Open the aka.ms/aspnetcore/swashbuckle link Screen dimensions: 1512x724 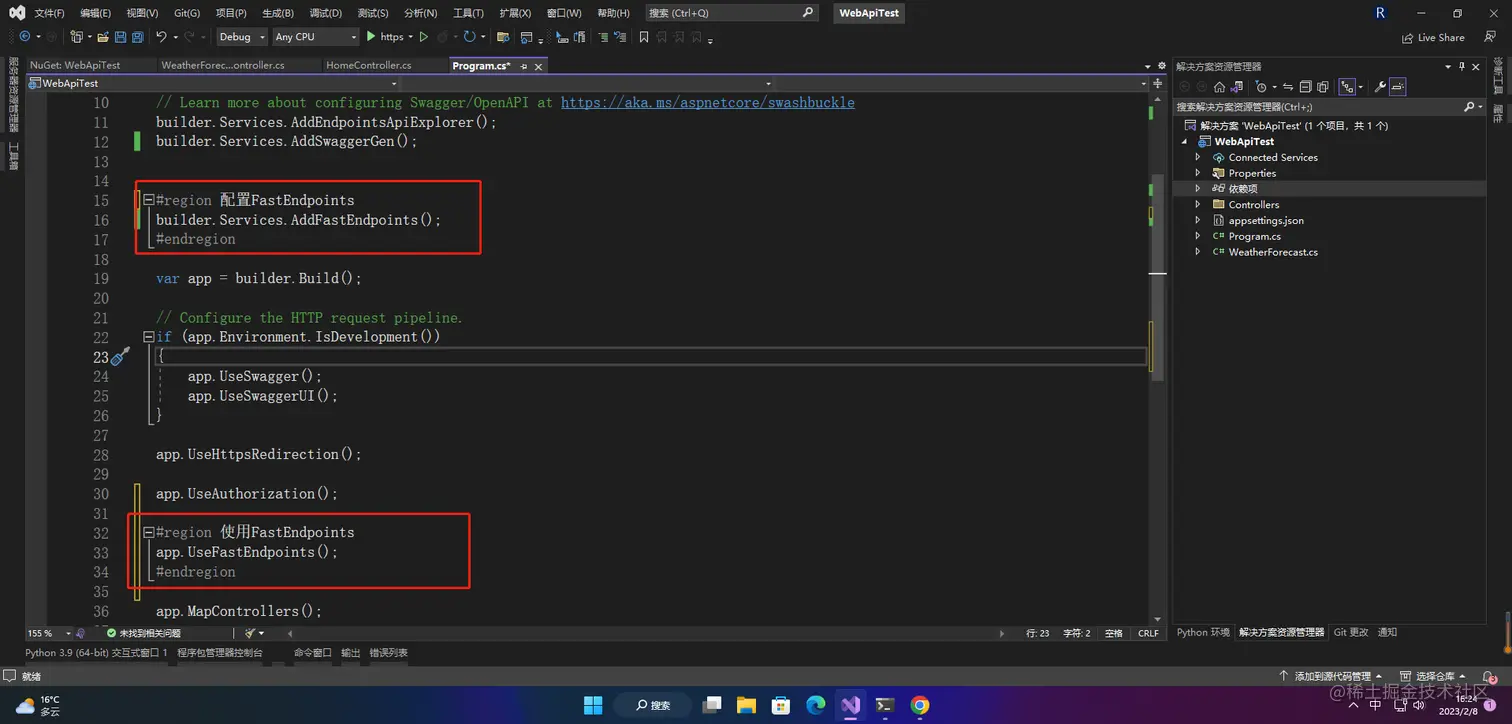[708, 102]
